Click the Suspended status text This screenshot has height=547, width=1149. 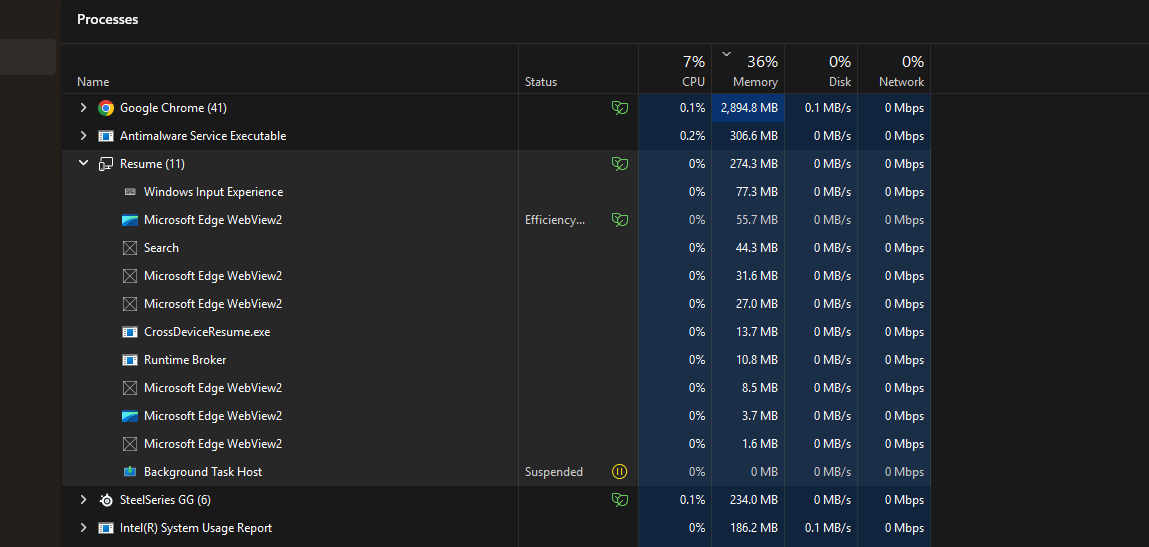tap(554, 471)
